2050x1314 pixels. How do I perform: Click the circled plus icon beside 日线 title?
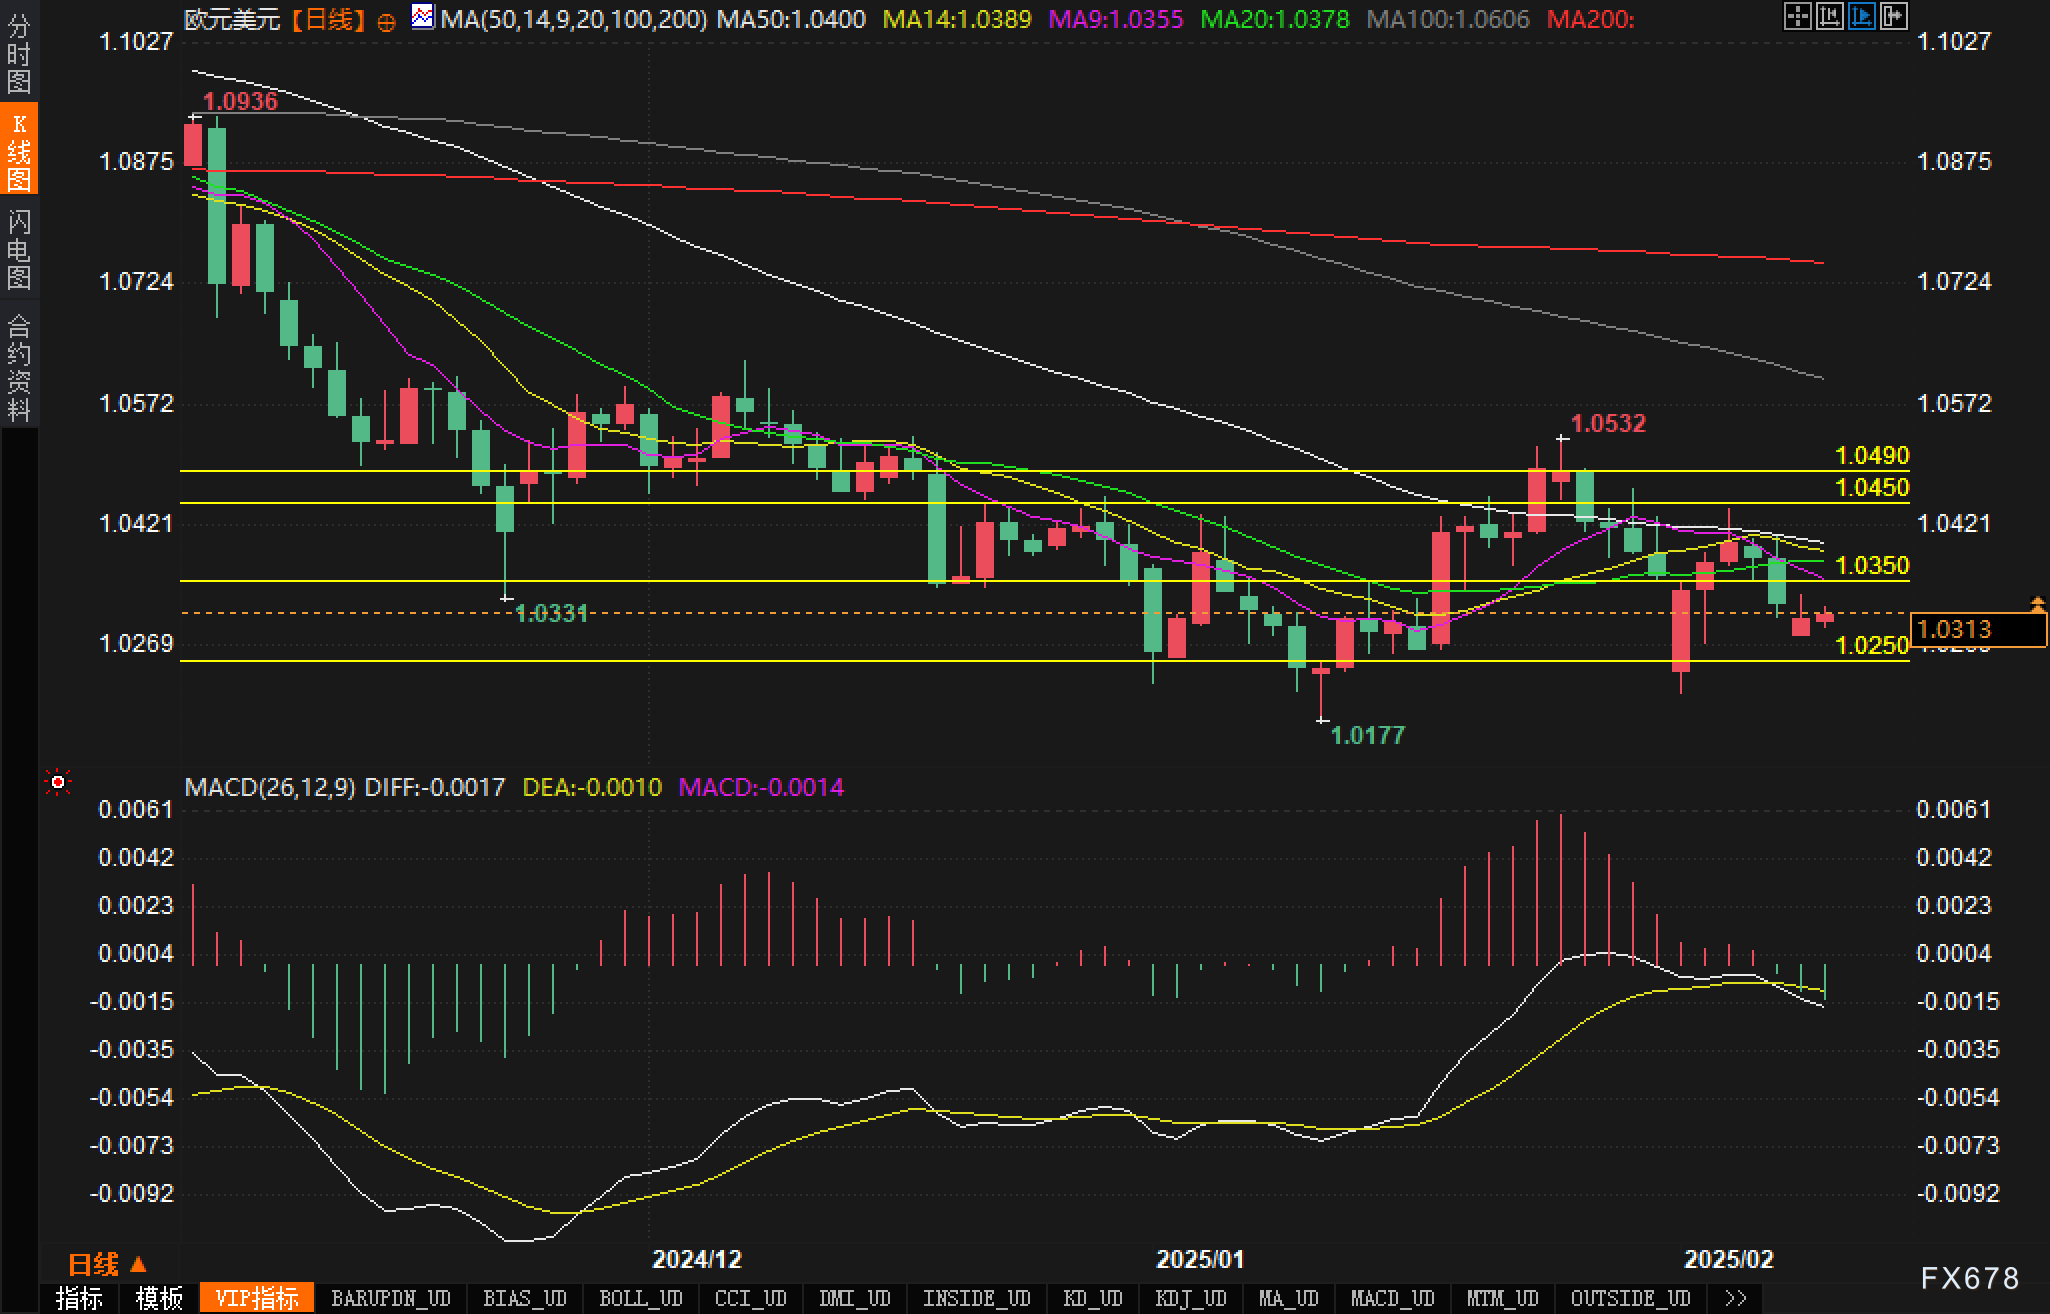(387, 21)
